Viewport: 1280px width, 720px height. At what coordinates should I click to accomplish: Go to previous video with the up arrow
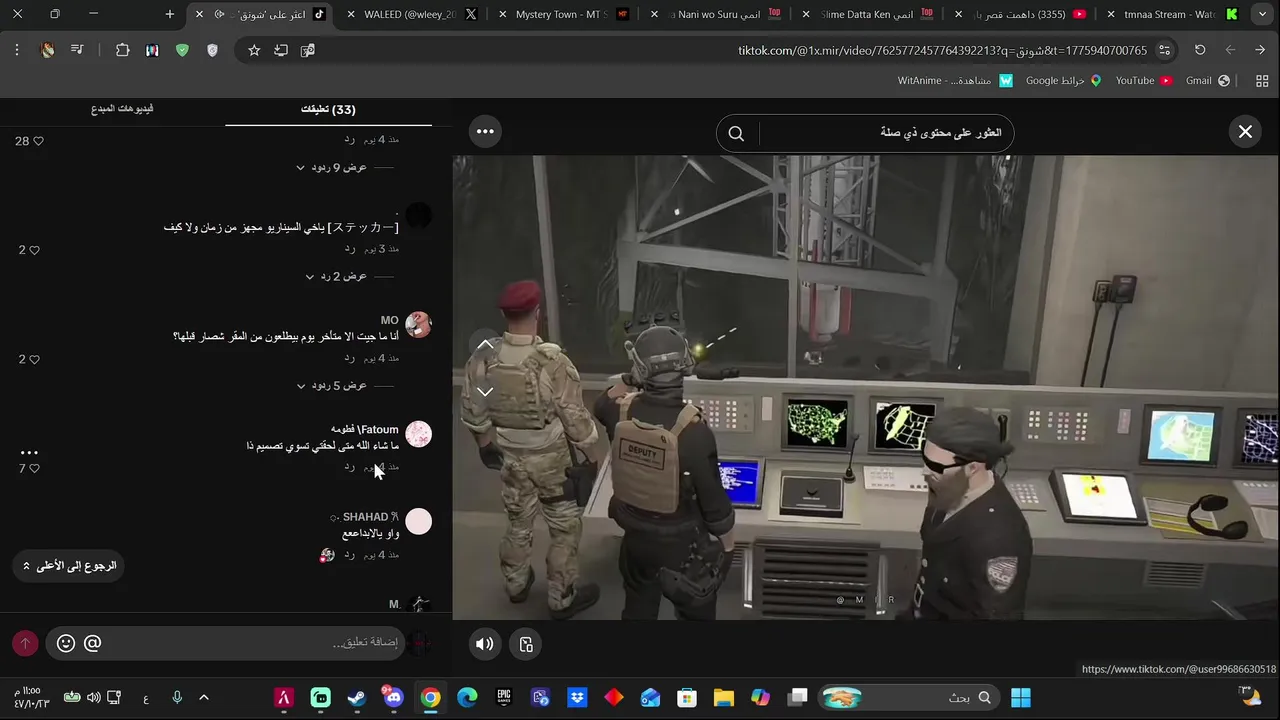click(x=485, y=344)
